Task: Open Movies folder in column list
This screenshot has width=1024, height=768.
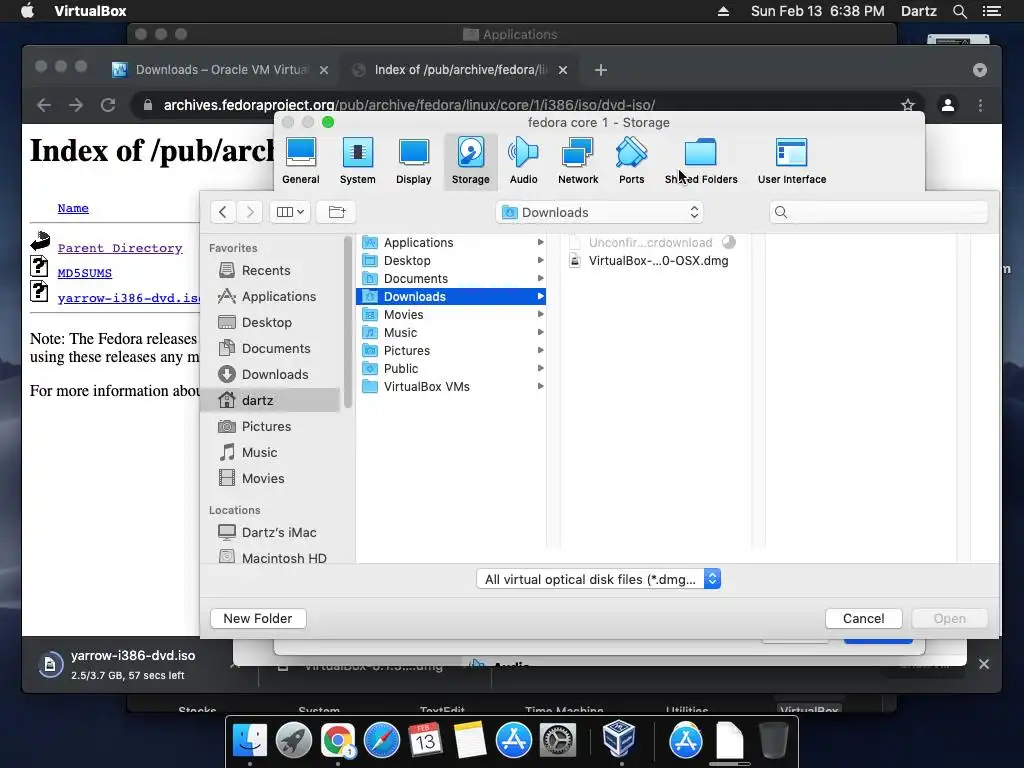Action: (x=451, y=315)
